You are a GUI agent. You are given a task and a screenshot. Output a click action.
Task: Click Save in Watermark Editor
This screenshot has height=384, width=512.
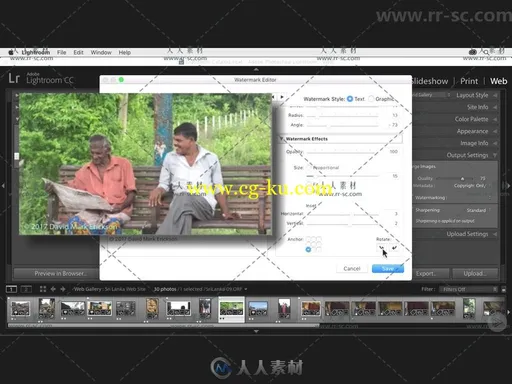click(388, 268)
